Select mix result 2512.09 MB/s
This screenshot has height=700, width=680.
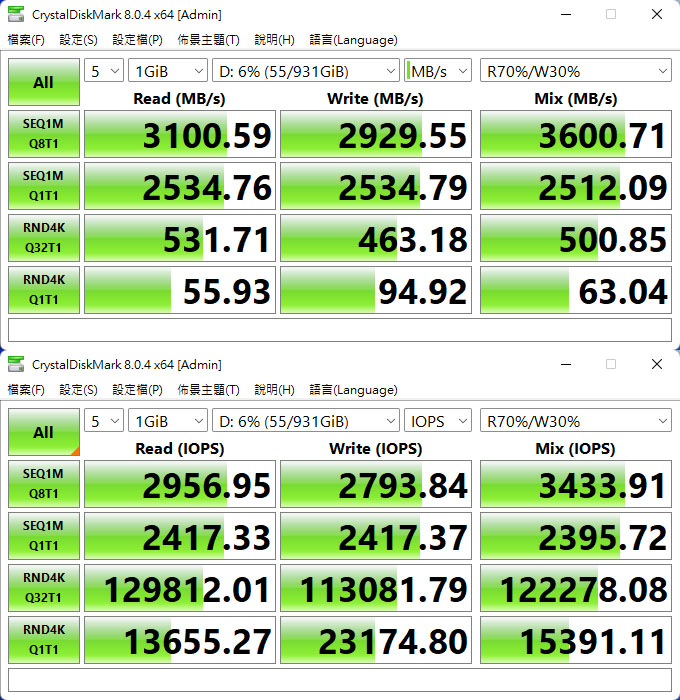576,186
